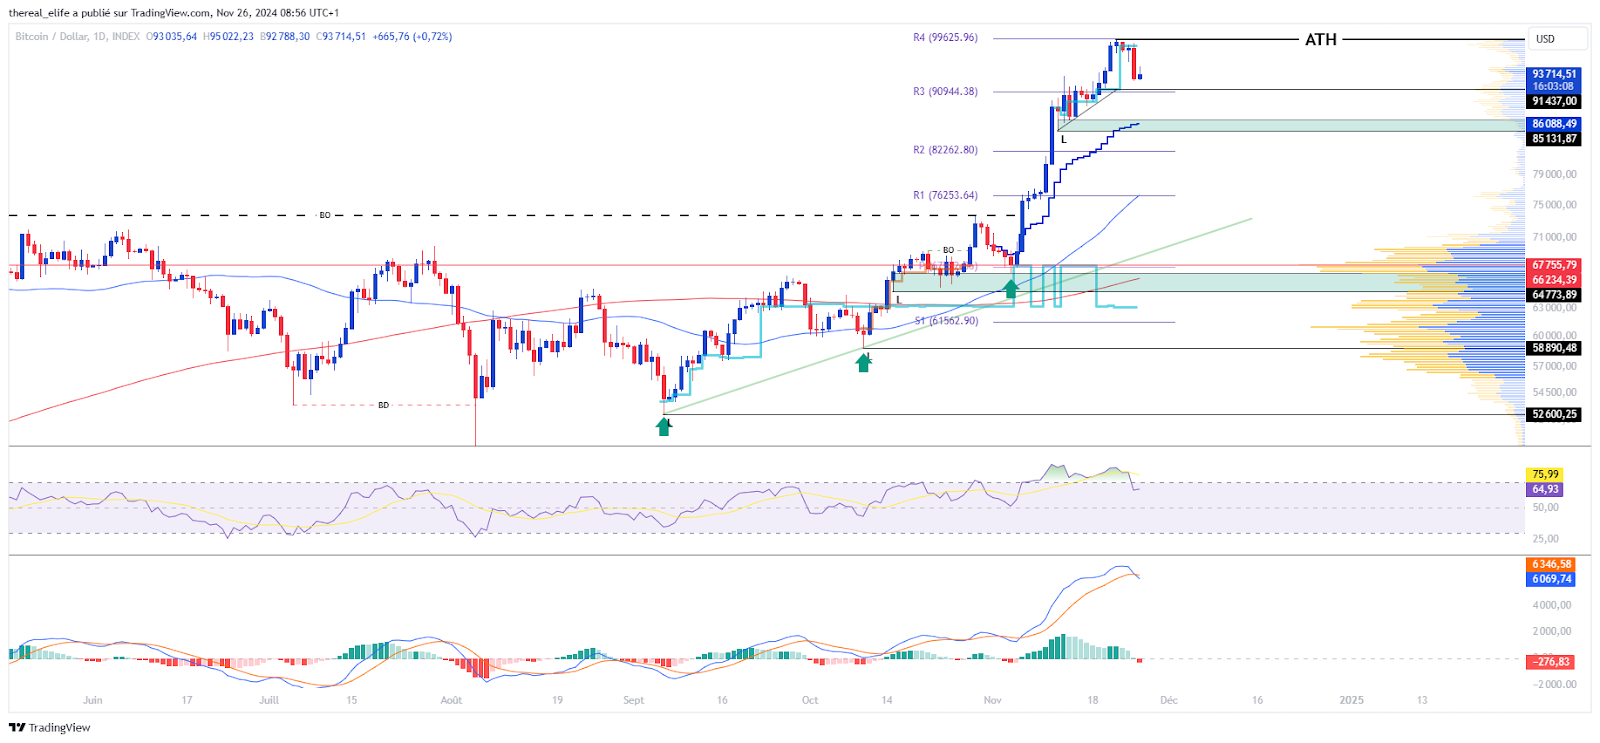This screenshot has width=1600, height=743.
Task: Select the R1 (76253.64) pivot label
Action: 945,196
